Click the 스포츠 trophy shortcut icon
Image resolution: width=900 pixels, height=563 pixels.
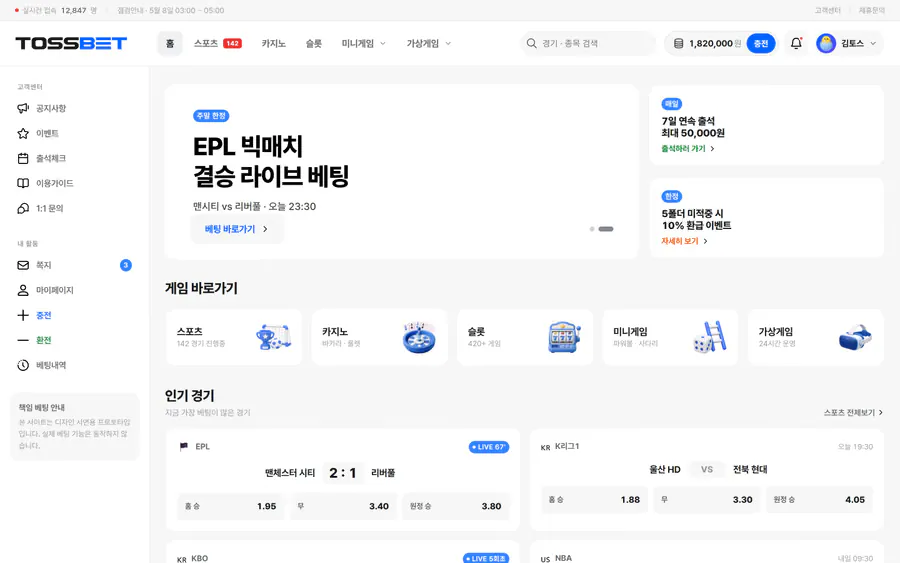[274, 337]
